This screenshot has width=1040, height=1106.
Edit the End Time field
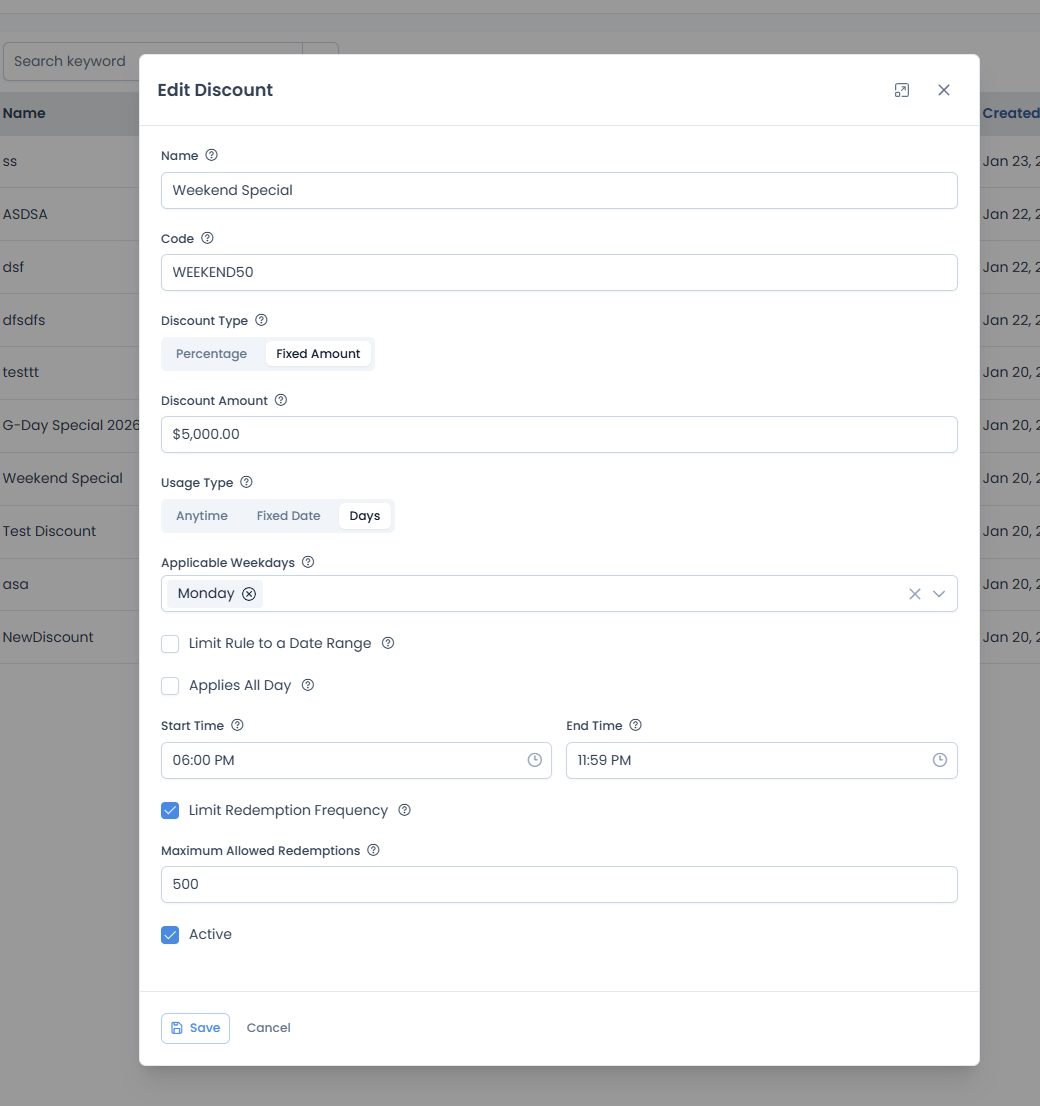tap(761, 760)
